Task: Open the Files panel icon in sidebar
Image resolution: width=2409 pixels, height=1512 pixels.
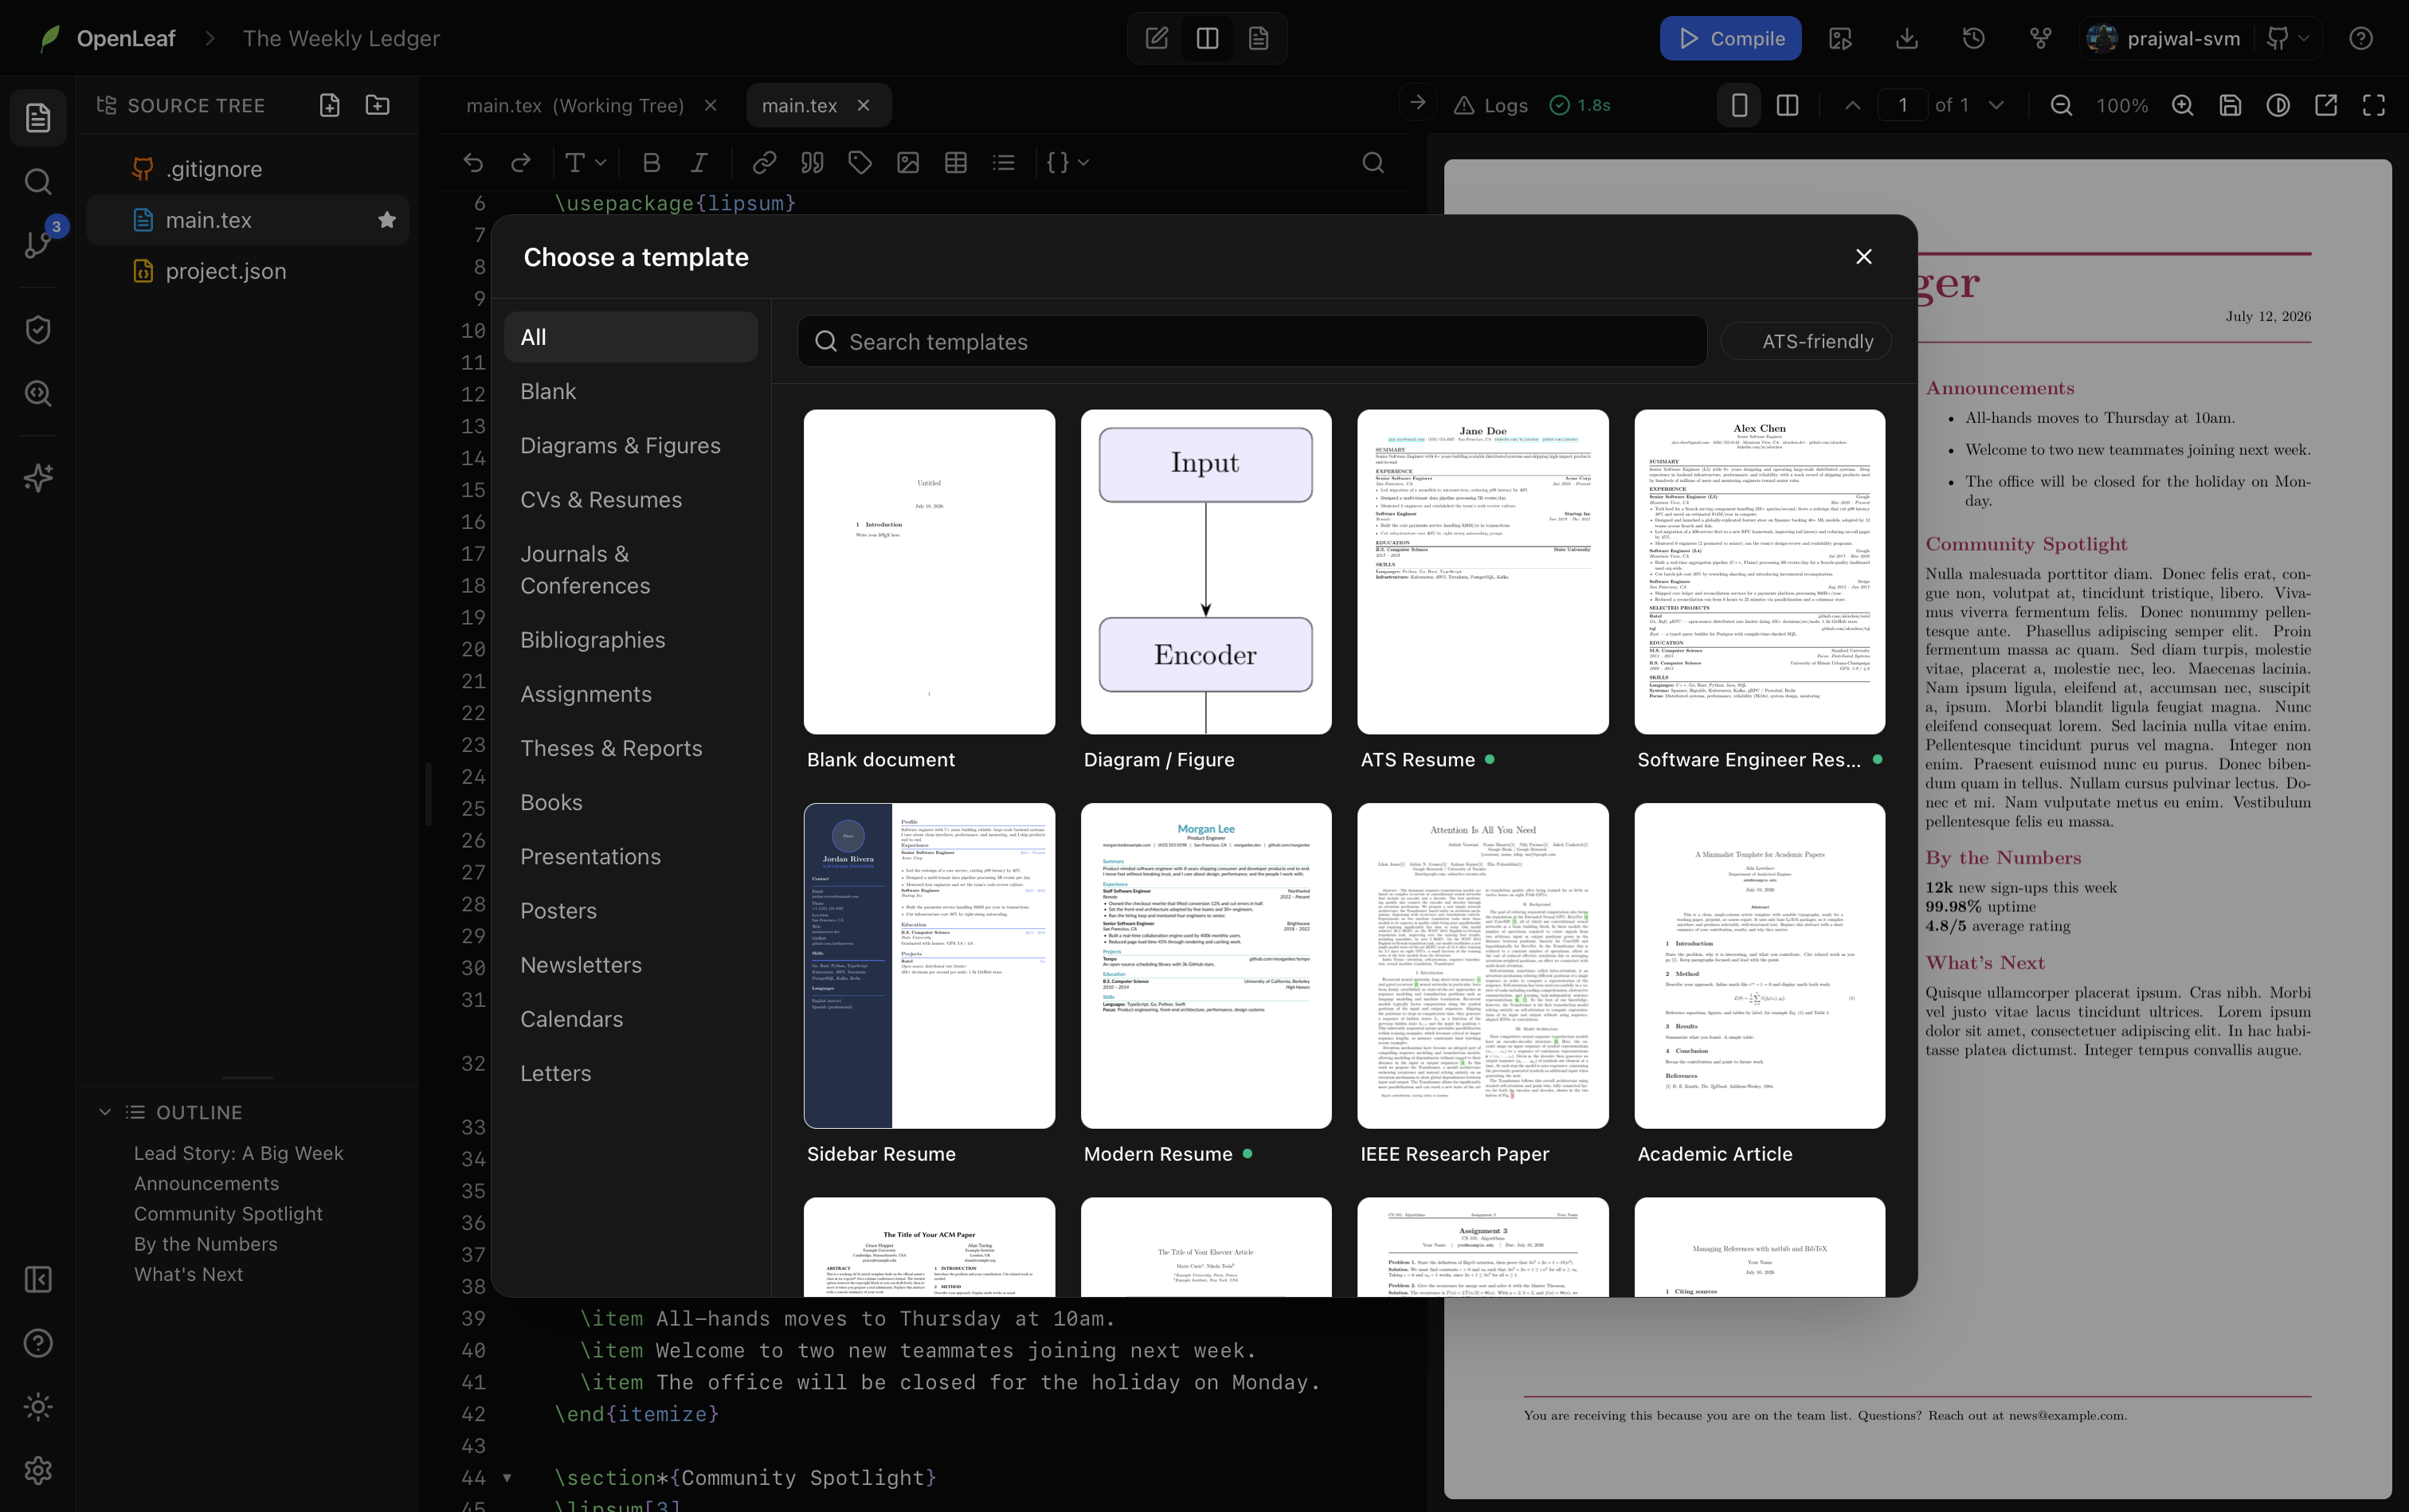Action: [x=38, y=118]
